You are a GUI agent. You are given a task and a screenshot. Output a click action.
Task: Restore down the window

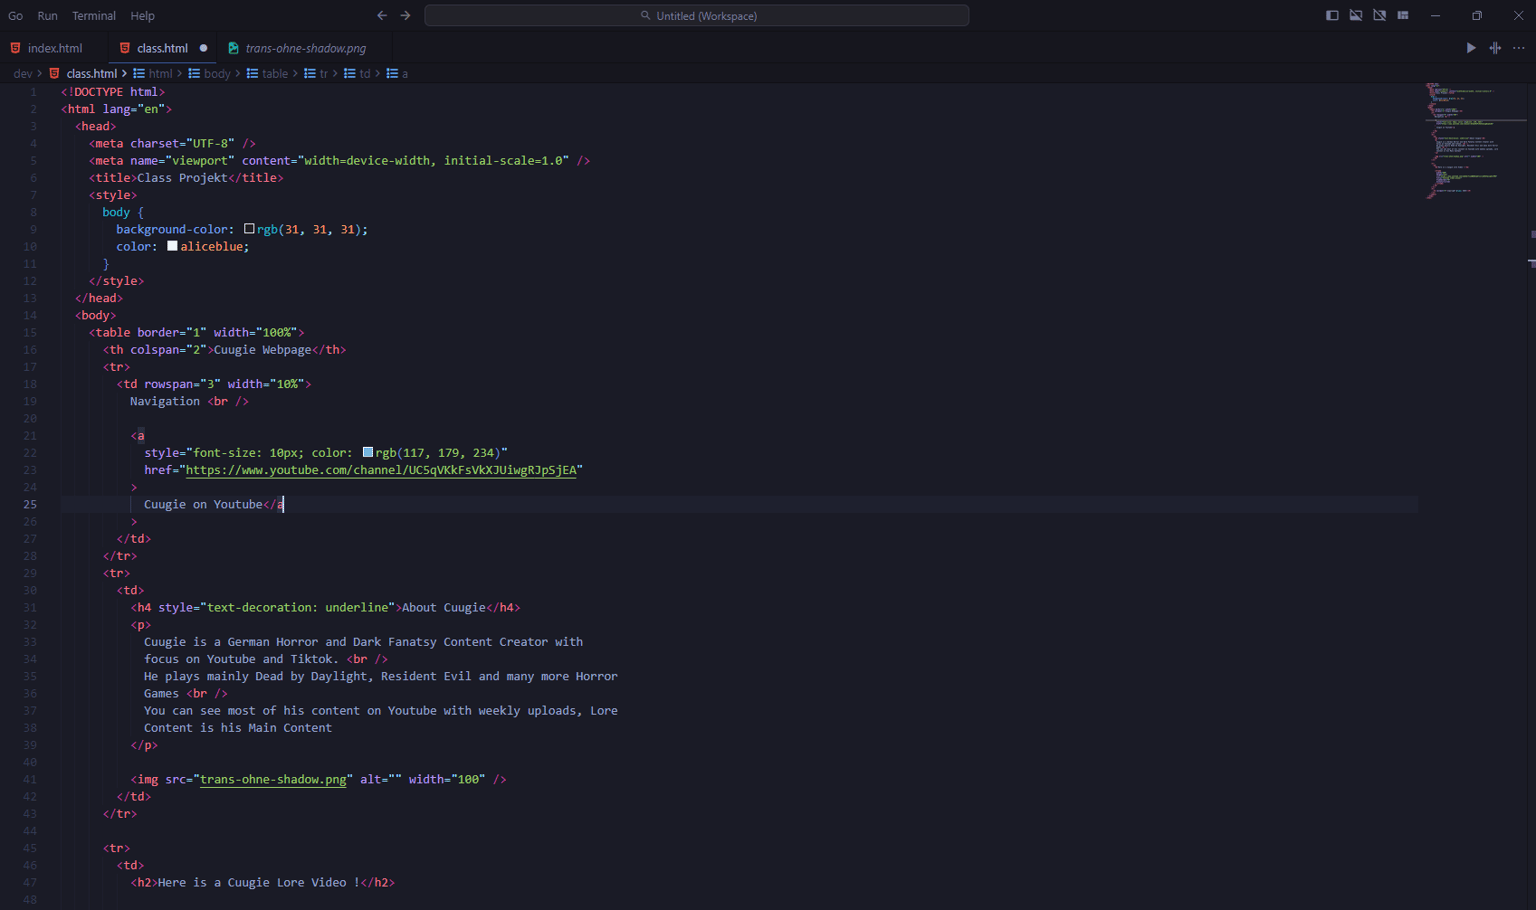(1477, 15)
